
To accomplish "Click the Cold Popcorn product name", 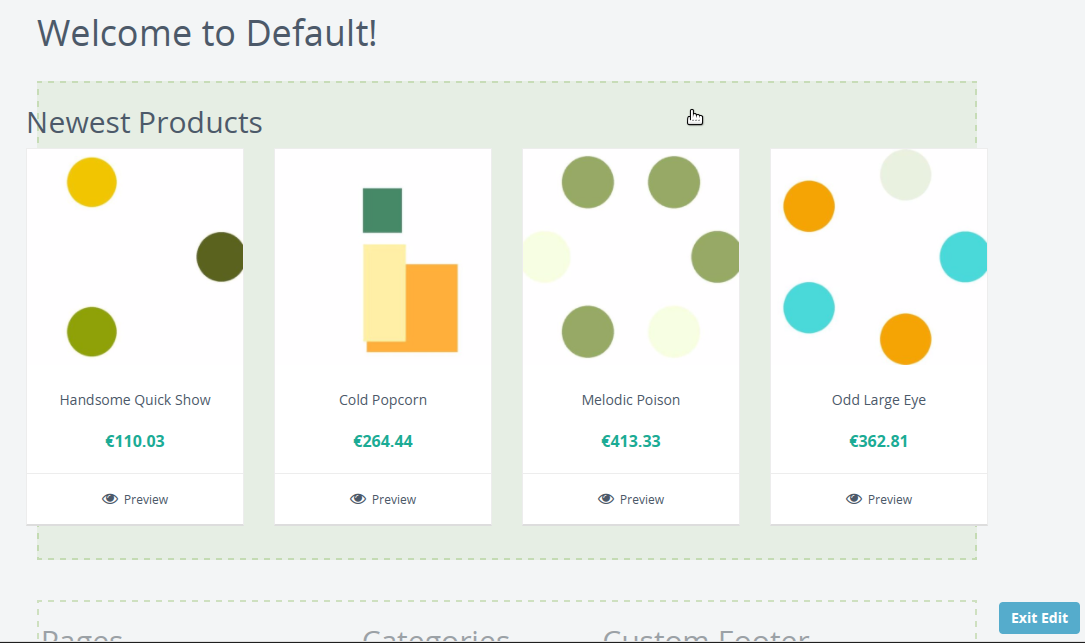I will point(383,400).
